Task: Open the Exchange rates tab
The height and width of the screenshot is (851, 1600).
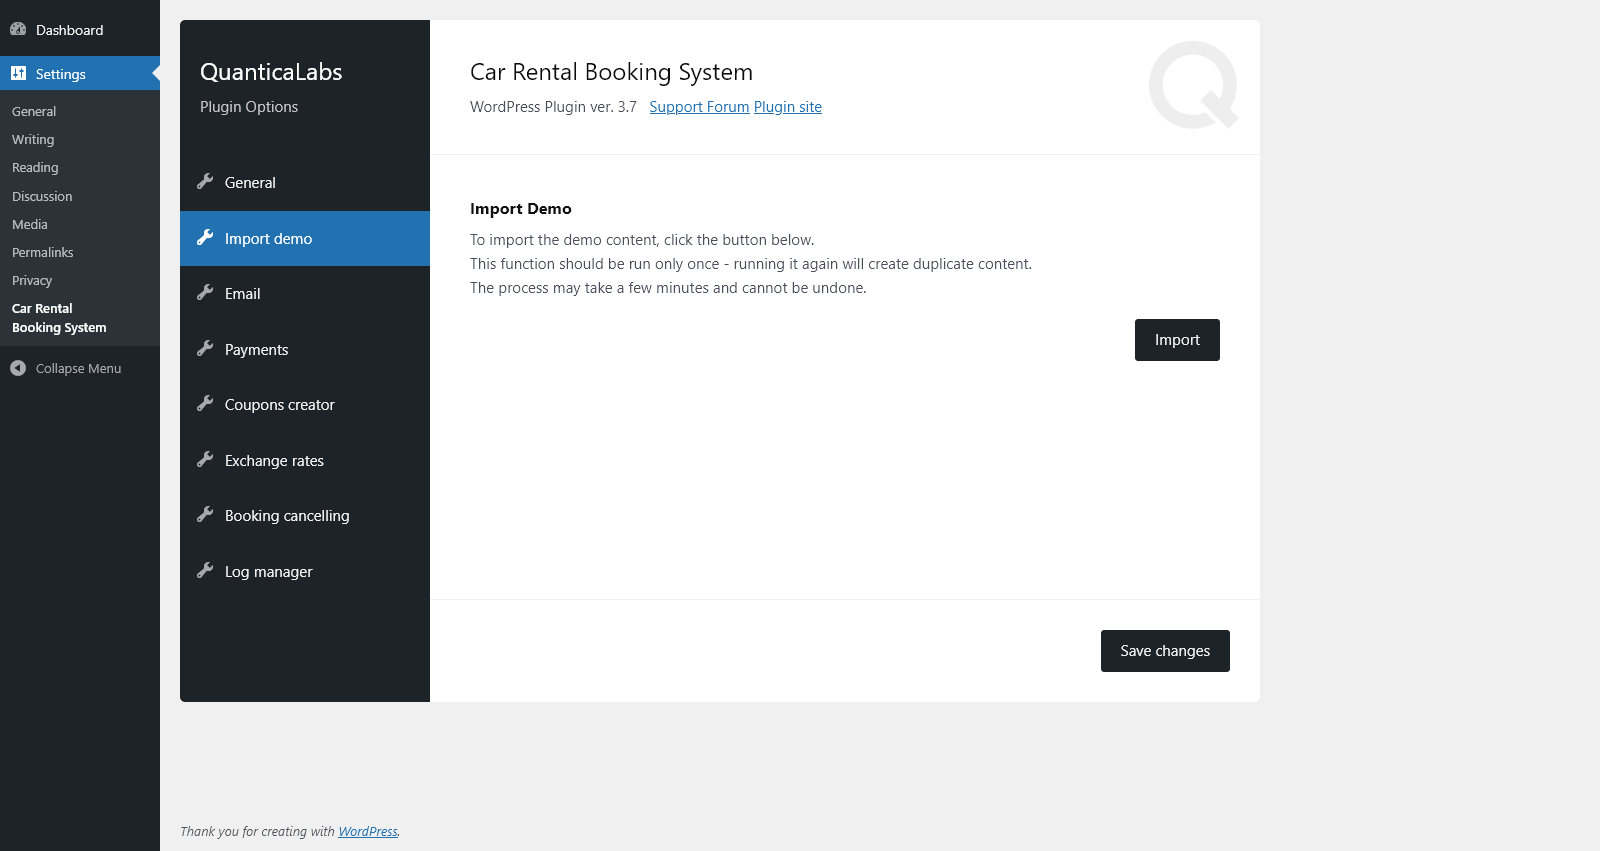Action: (305, 460)
